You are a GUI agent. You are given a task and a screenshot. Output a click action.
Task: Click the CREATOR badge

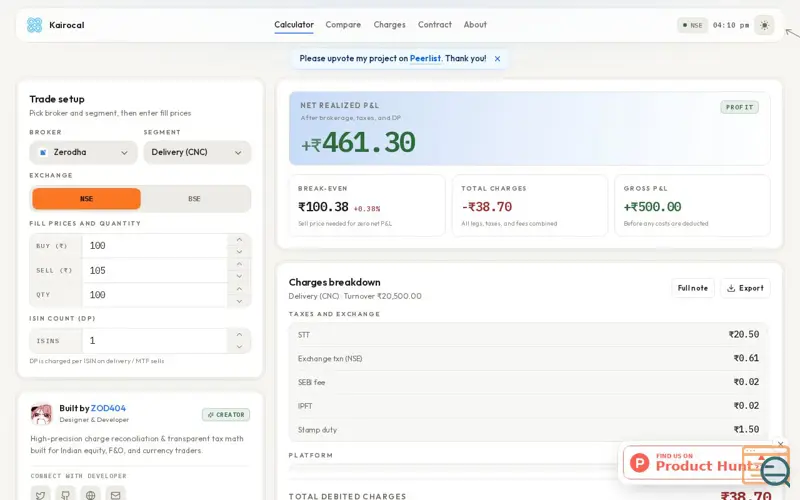(x=226, y=415)
